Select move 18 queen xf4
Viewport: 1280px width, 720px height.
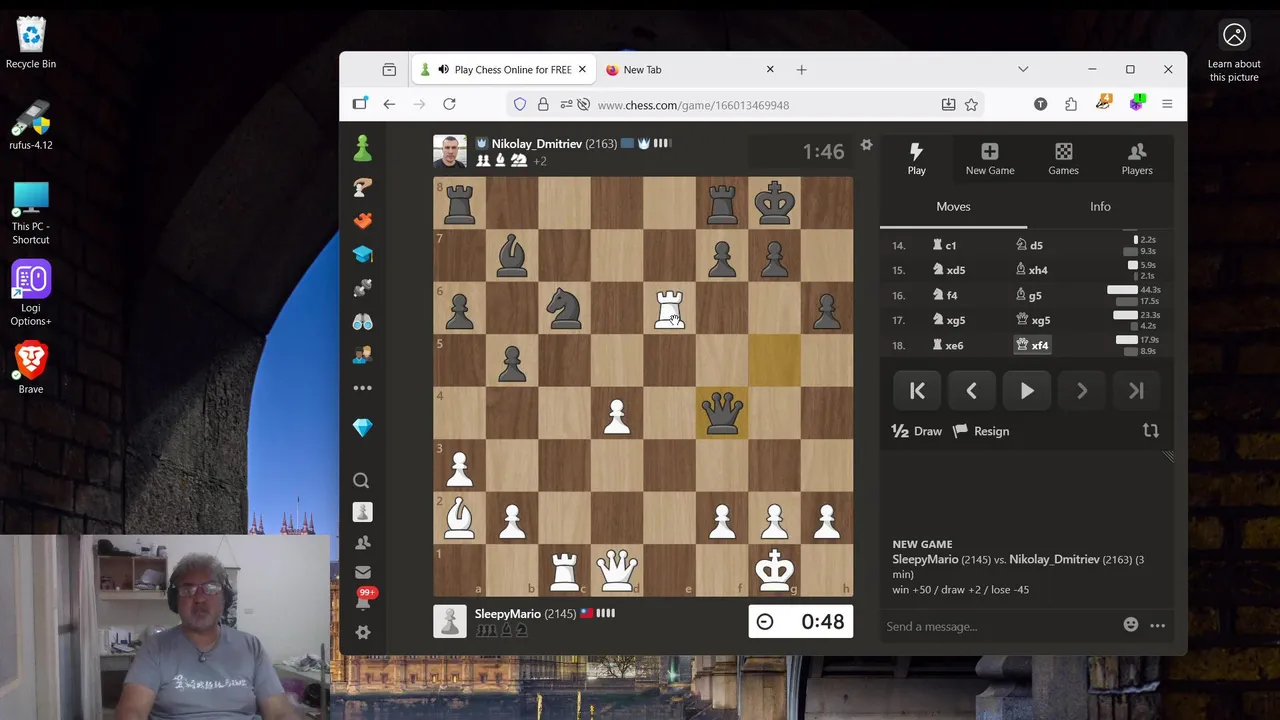(1032, 345)
